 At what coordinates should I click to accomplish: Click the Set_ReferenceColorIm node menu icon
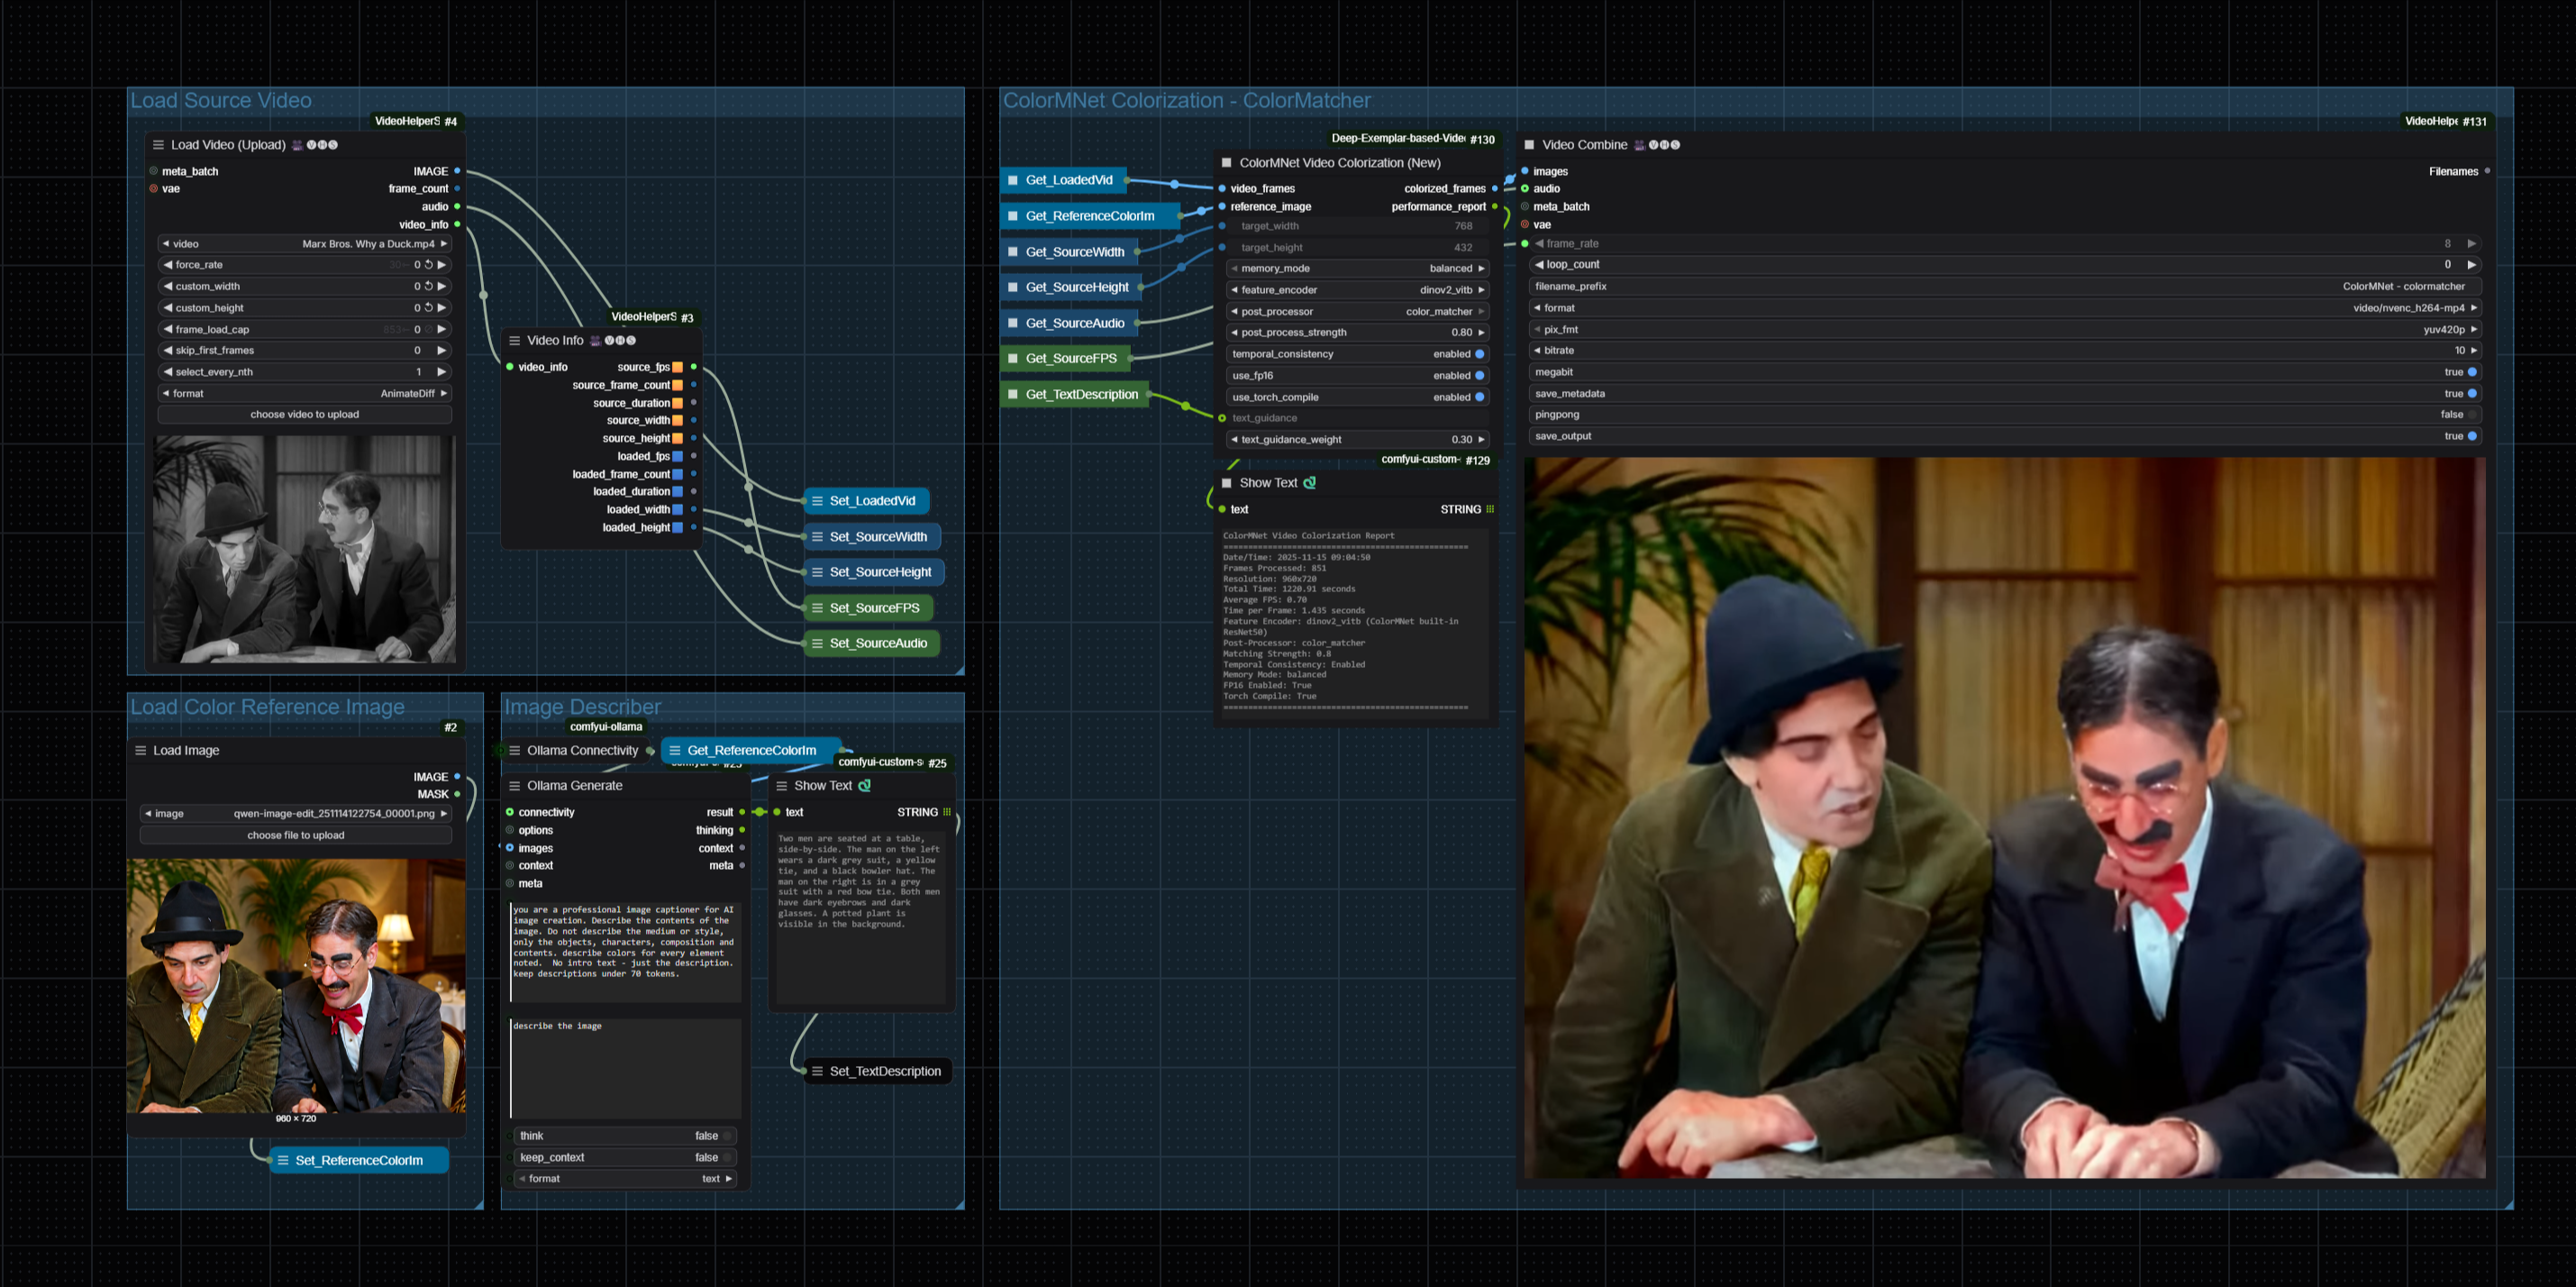pos(283,1160)
